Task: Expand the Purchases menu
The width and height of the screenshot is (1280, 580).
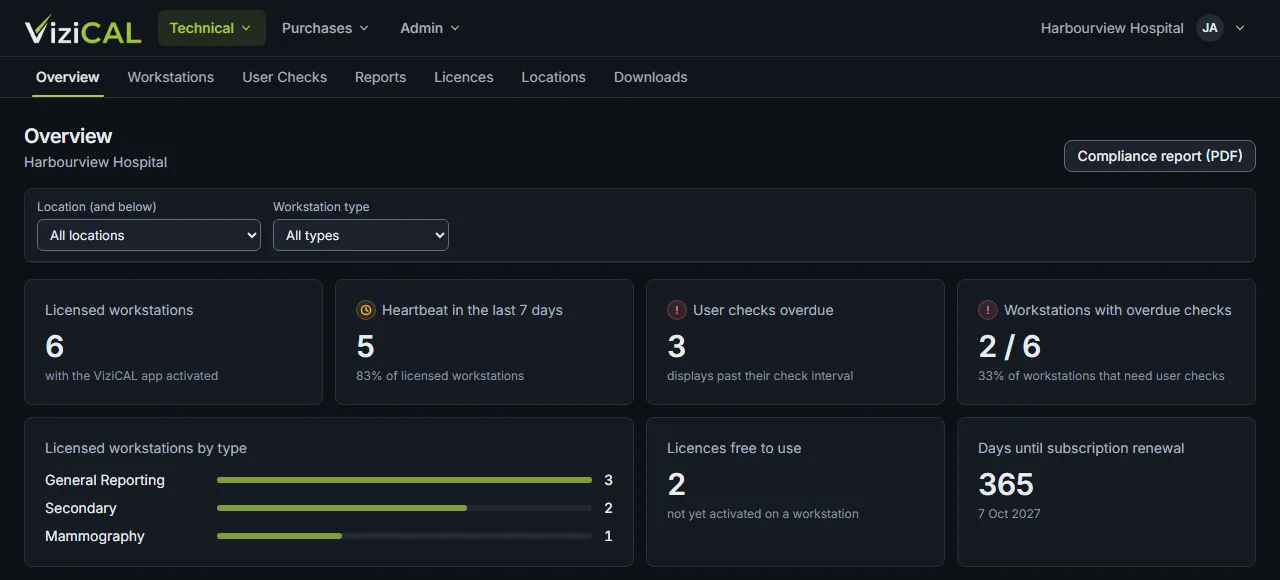Action: [325, 28]
